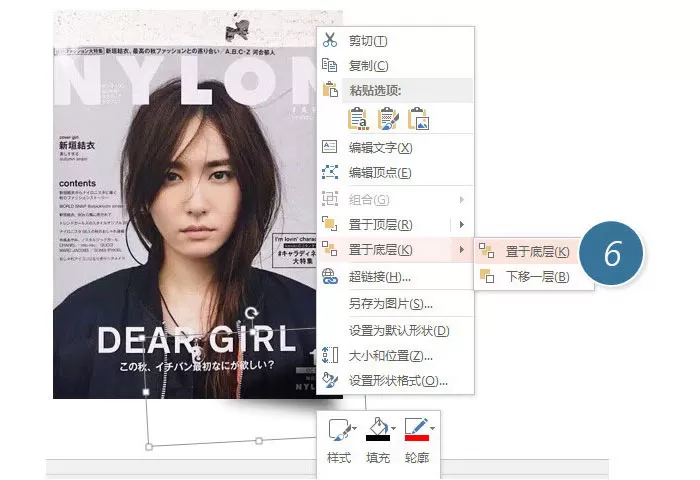This screenshot has height=480, width=700.
Task: Click the 样式 label button
Action: pyautogui.click(x=339, y=458)
